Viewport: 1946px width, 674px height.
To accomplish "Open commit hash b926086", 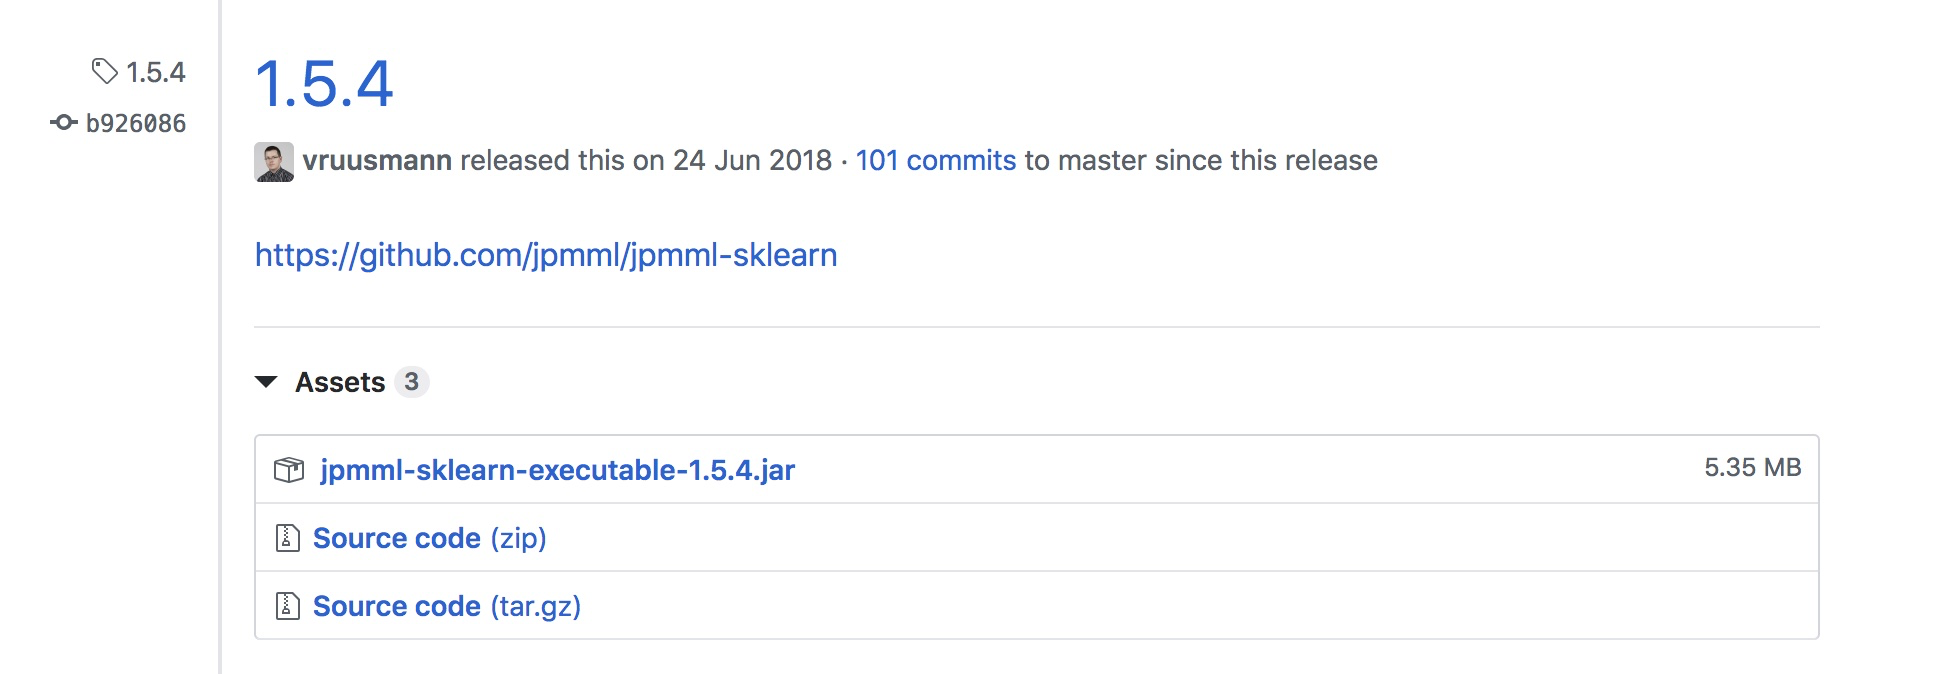I will 136,123.
